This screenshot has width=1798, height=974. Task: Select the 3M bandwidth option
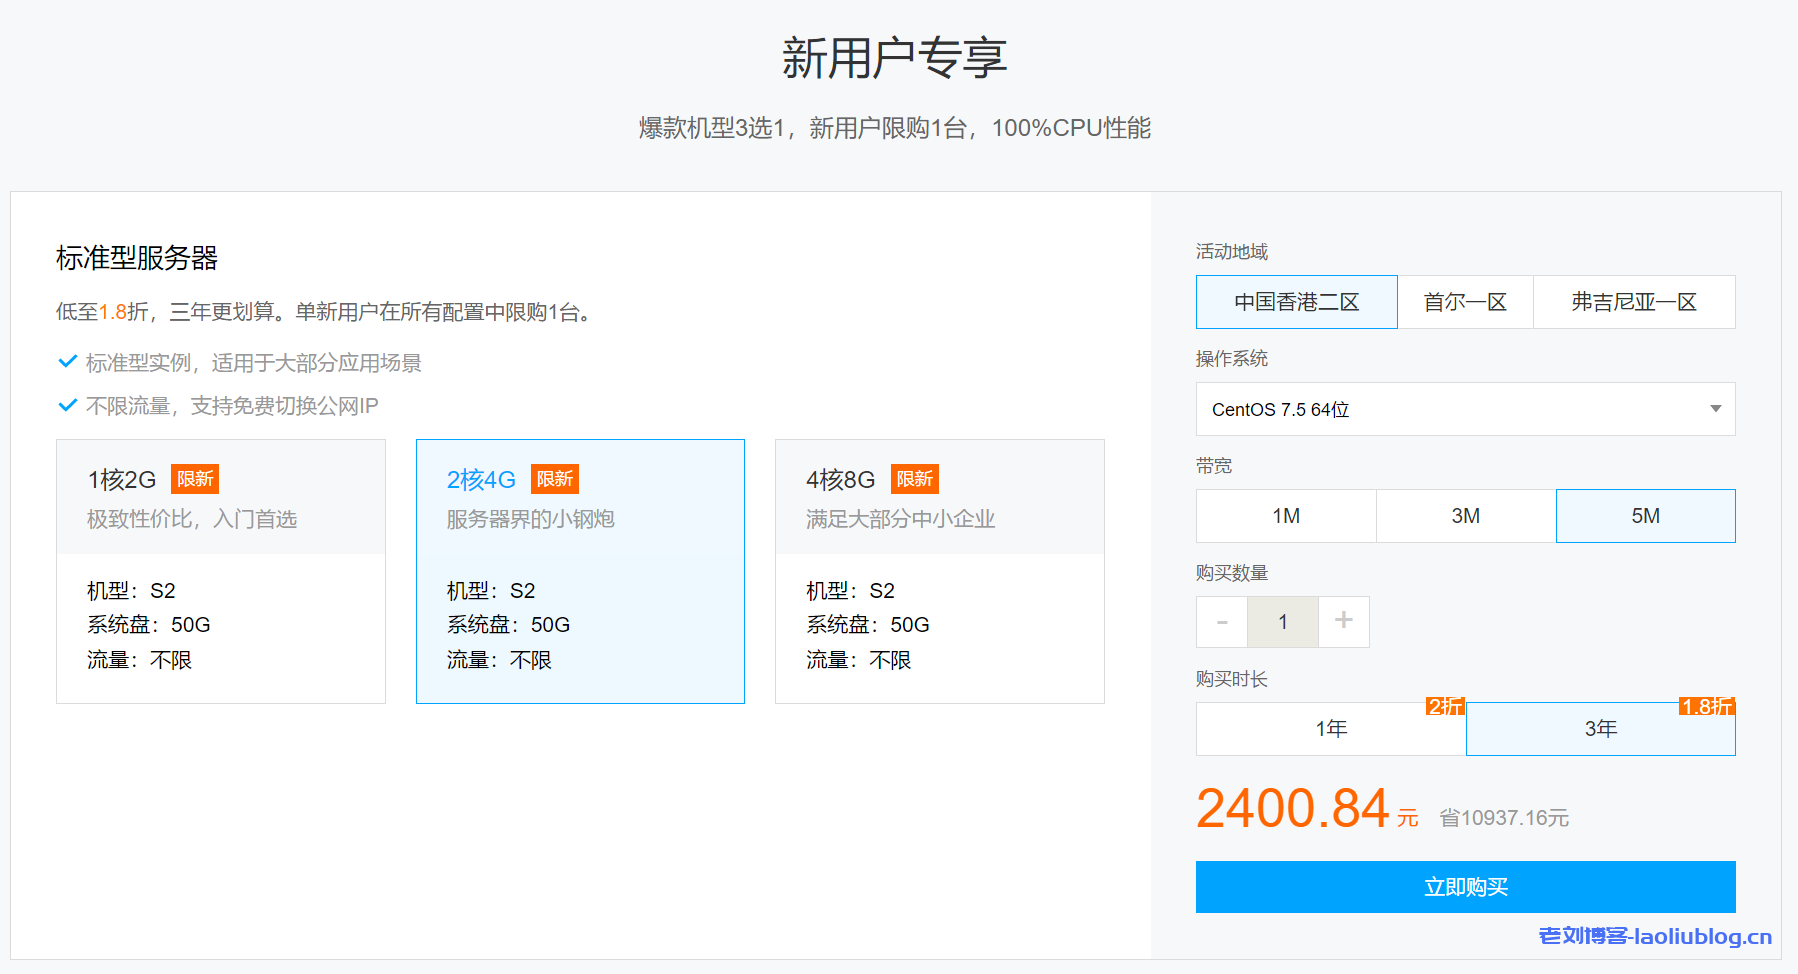click(1465, 516)
